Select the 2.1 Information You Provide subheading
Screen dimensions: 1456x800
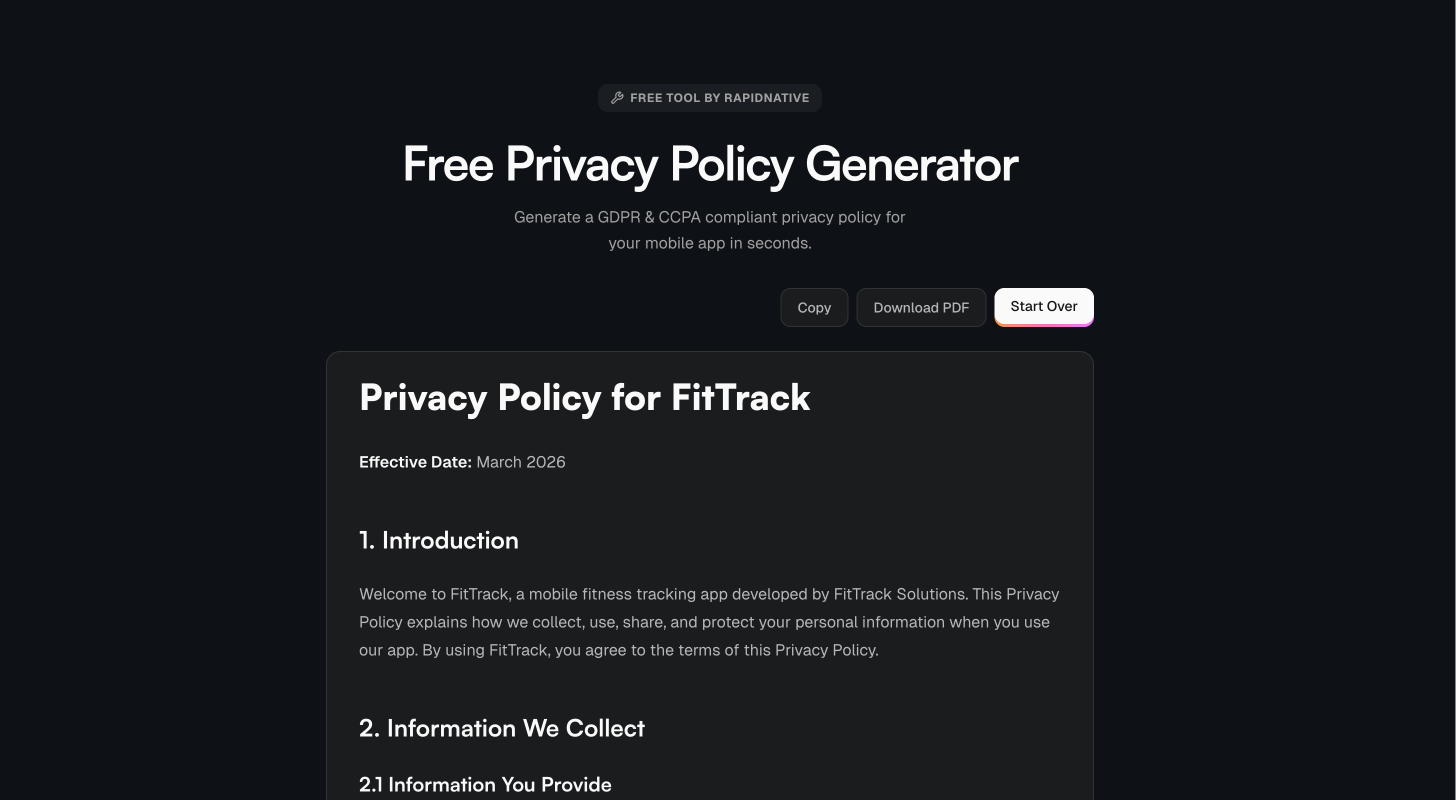coord(485,785)
